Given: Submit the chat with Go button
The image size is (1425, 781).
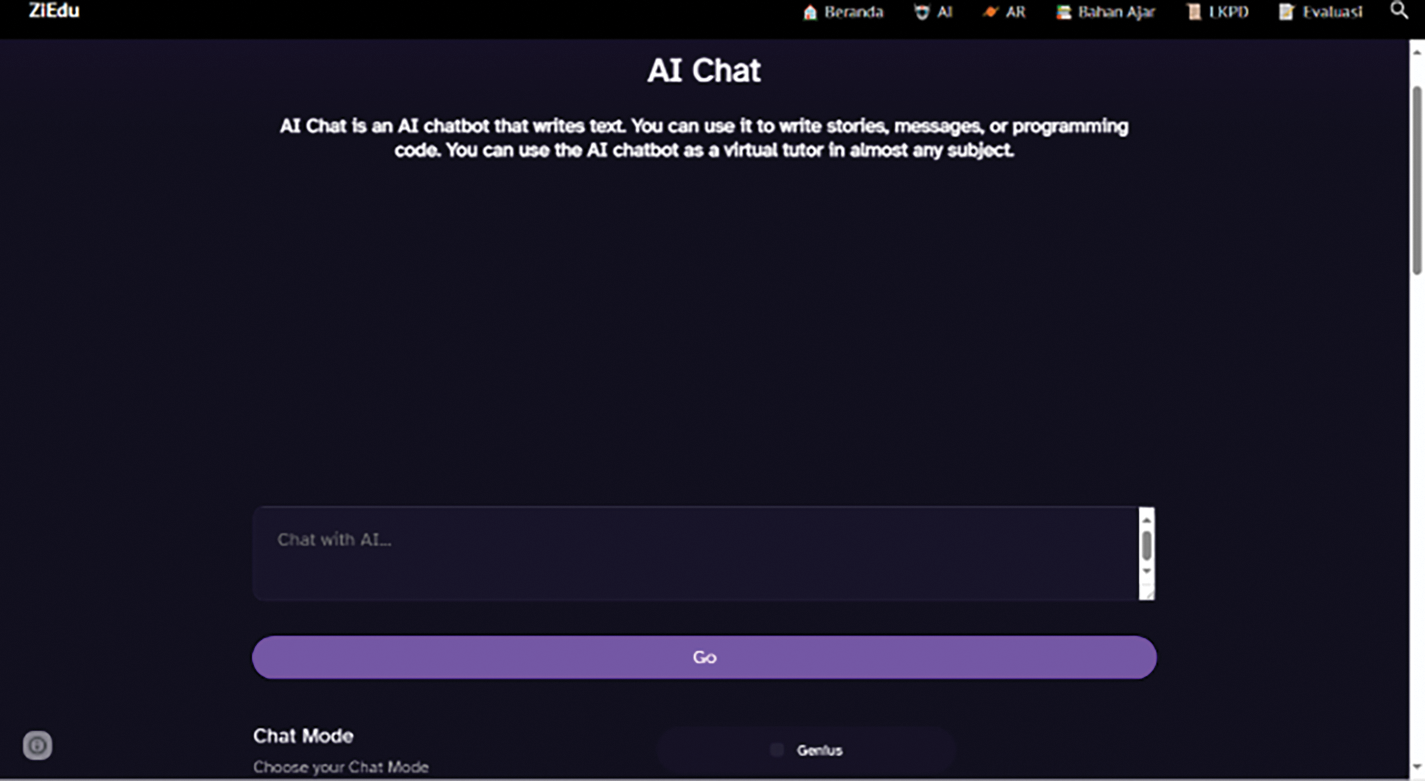Looking at the screenshot, I should pyautogui.click(x=704, y=657).
